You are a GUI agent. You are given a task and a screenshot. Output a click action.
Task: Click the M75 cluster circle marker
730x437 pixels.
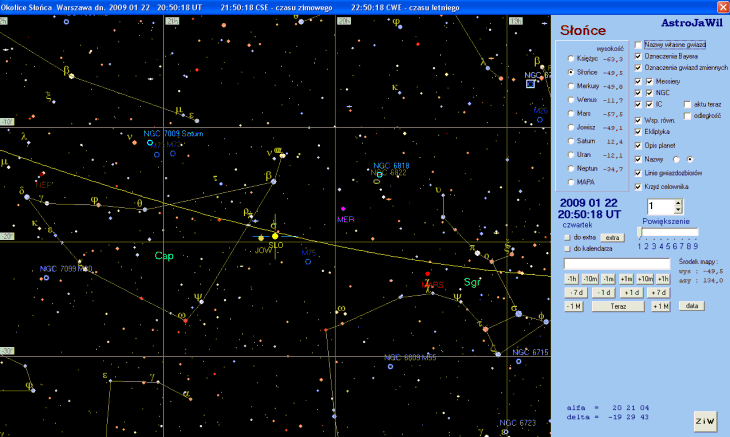pyautogui.click(x=308, y=262)
